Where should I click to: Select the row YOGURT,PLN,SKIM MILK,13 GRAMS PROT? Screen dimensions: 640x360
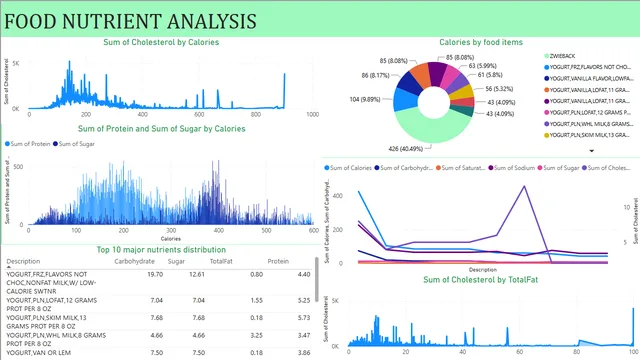click(158, 322)
